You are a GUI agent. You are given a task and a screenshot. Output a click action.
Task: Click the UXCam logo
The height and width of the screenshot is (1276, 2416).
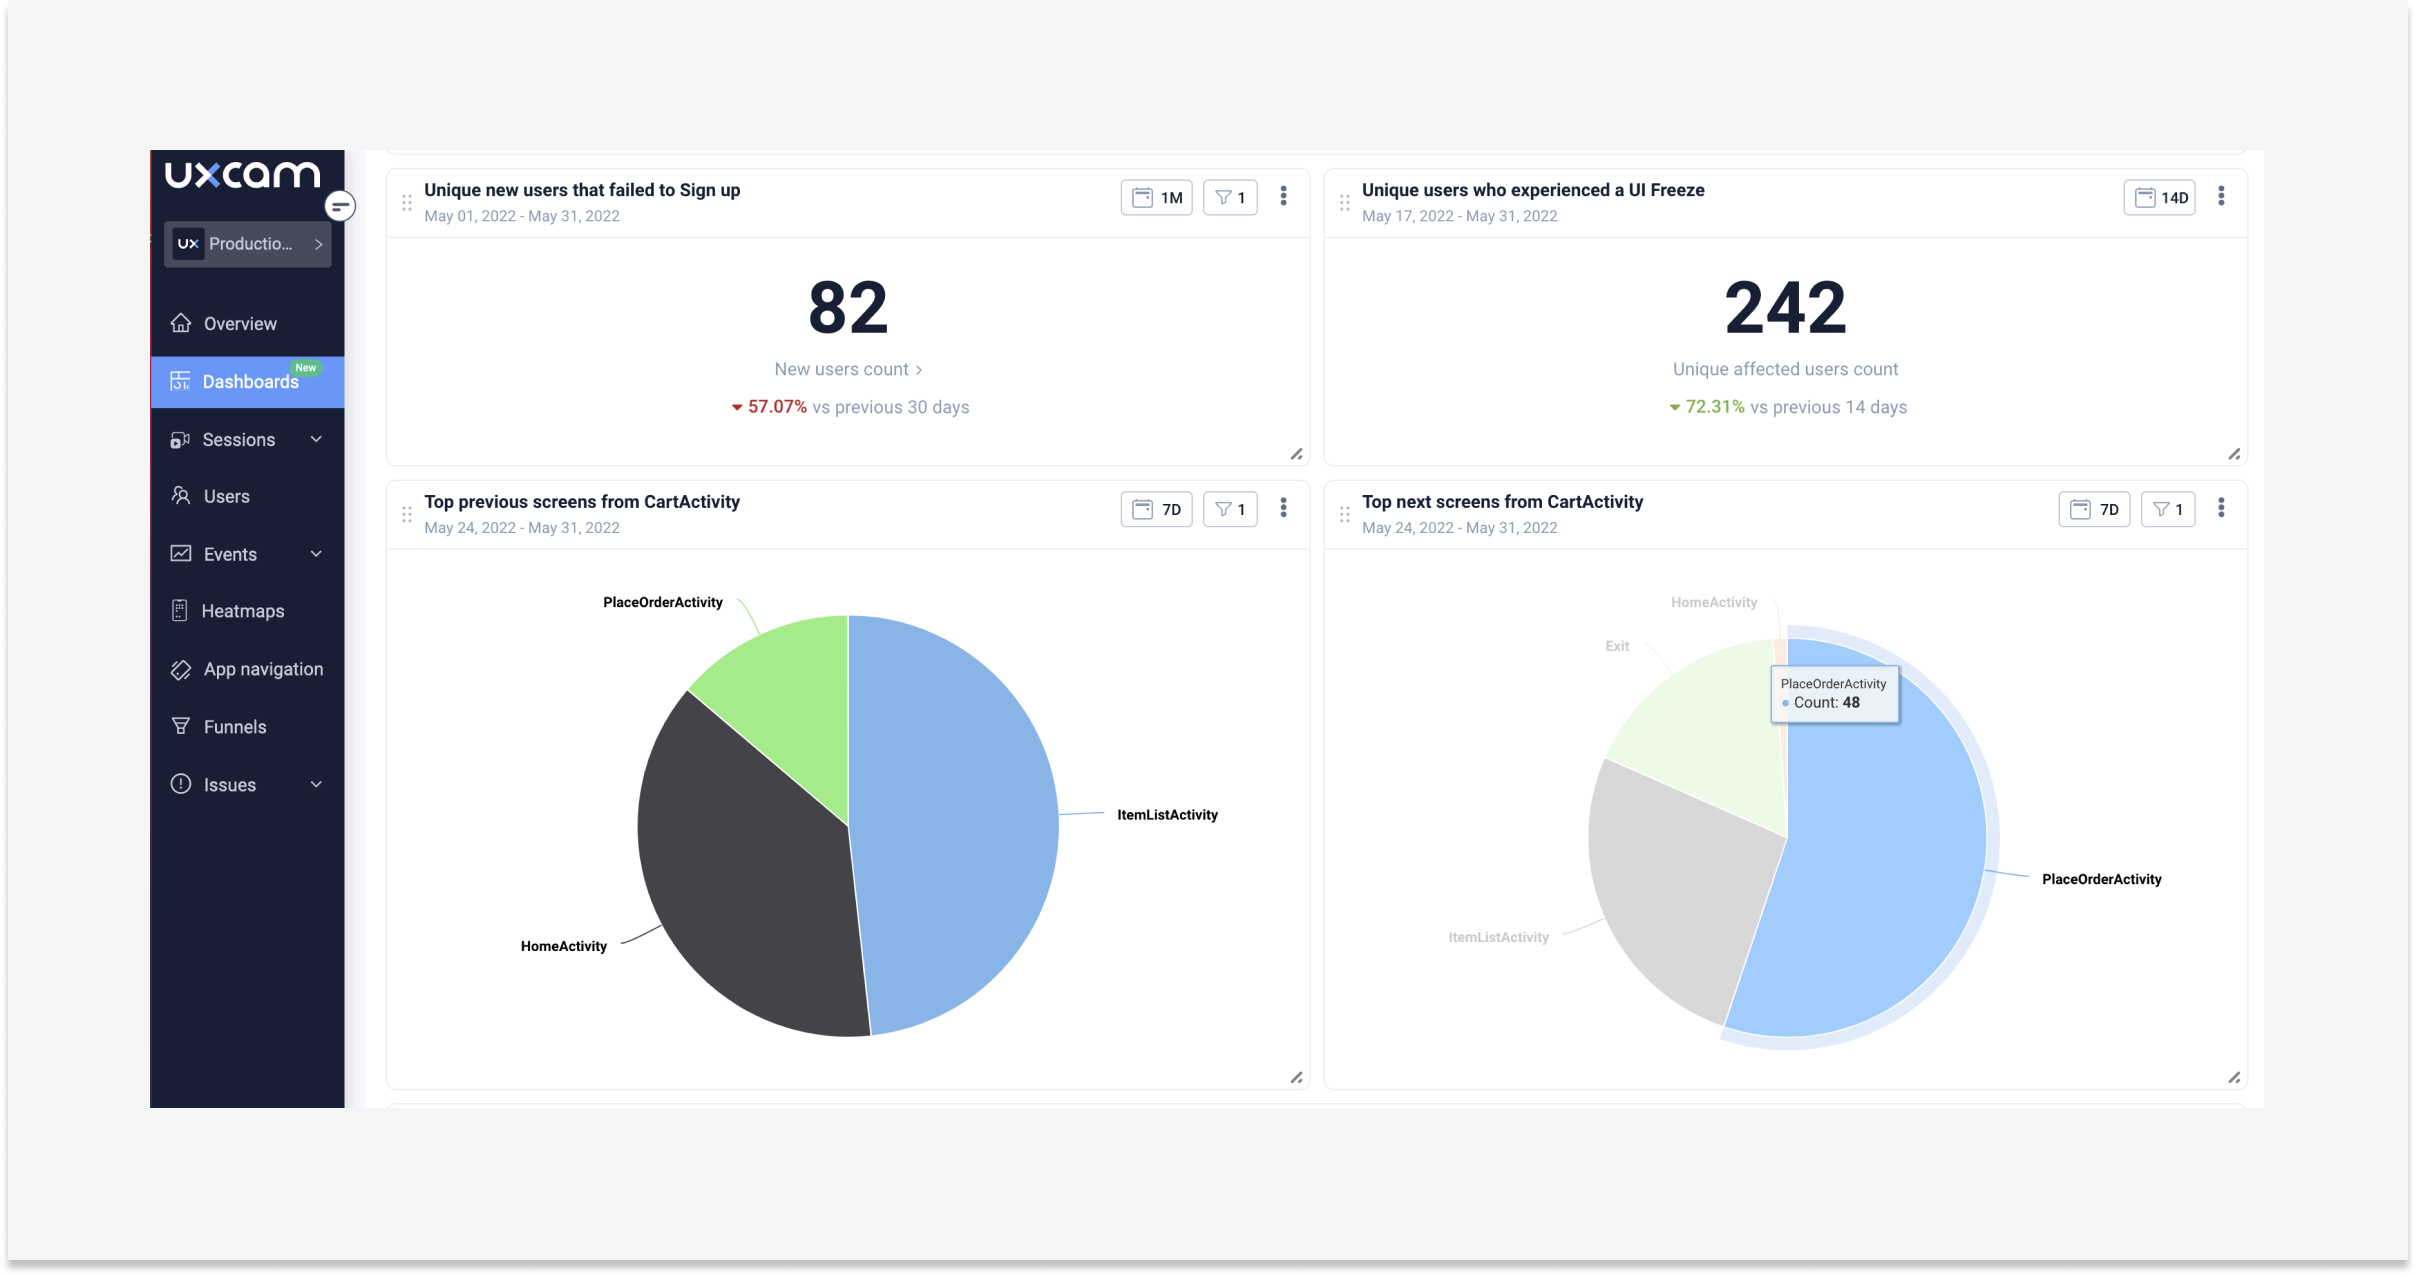[242, 175]
